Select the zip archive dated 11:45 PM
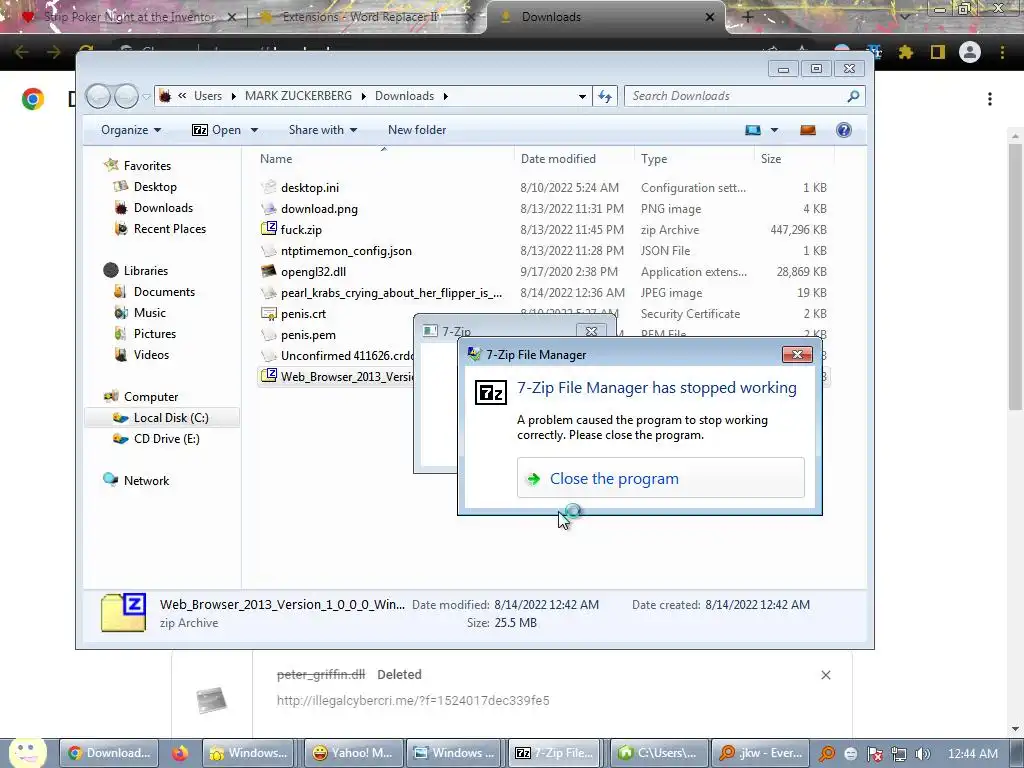This screenshot has width=1024, height=768. pos(301,230)
